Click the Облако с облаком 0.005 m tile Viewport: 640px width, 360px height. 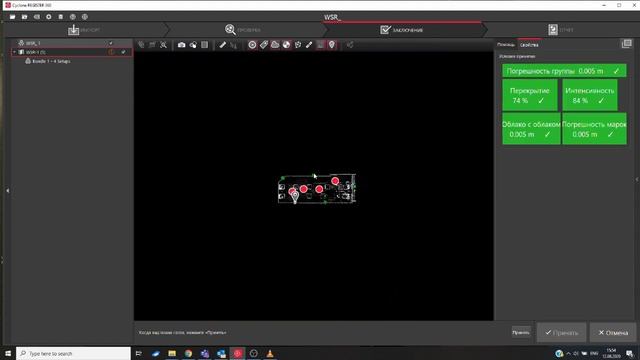click(531, 129)
